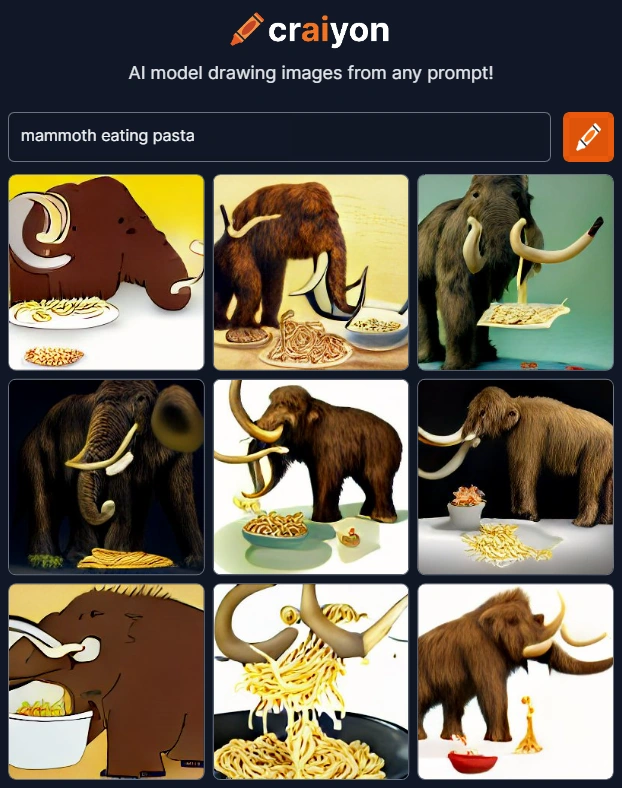
Task: Click the tagline 'AI model drawing images' text
Action: tap(310, 73)
